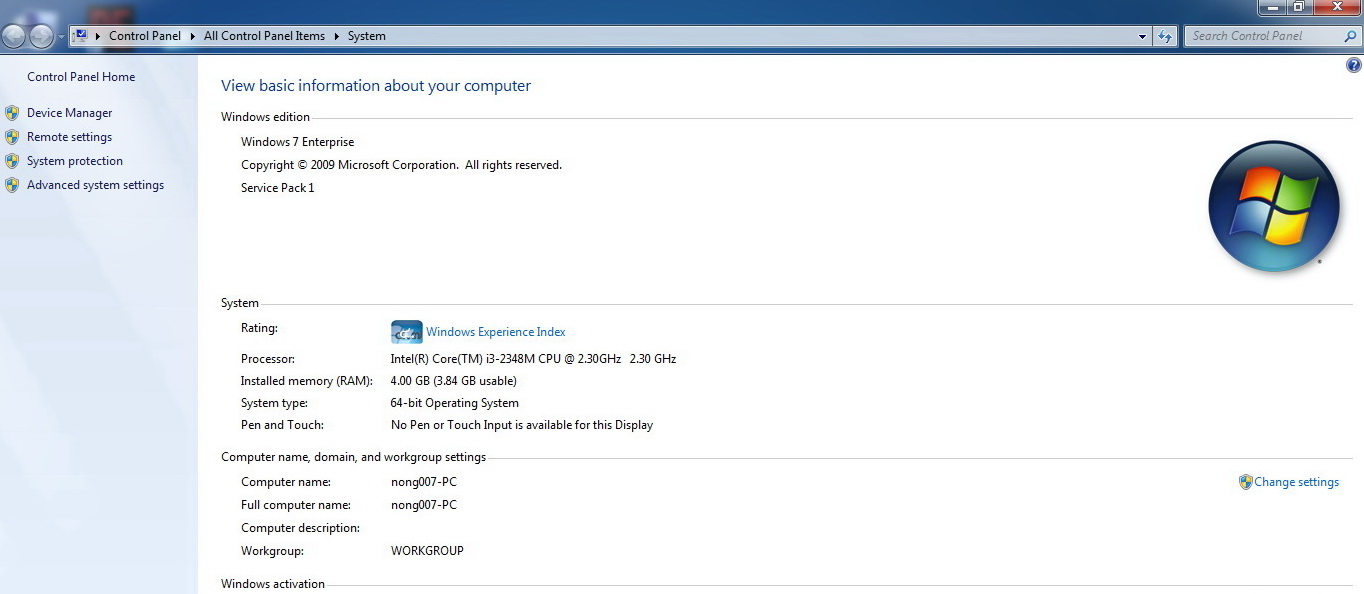Open Device Manager link
This screenshot has height=594, width=1364.
(69, 113)
